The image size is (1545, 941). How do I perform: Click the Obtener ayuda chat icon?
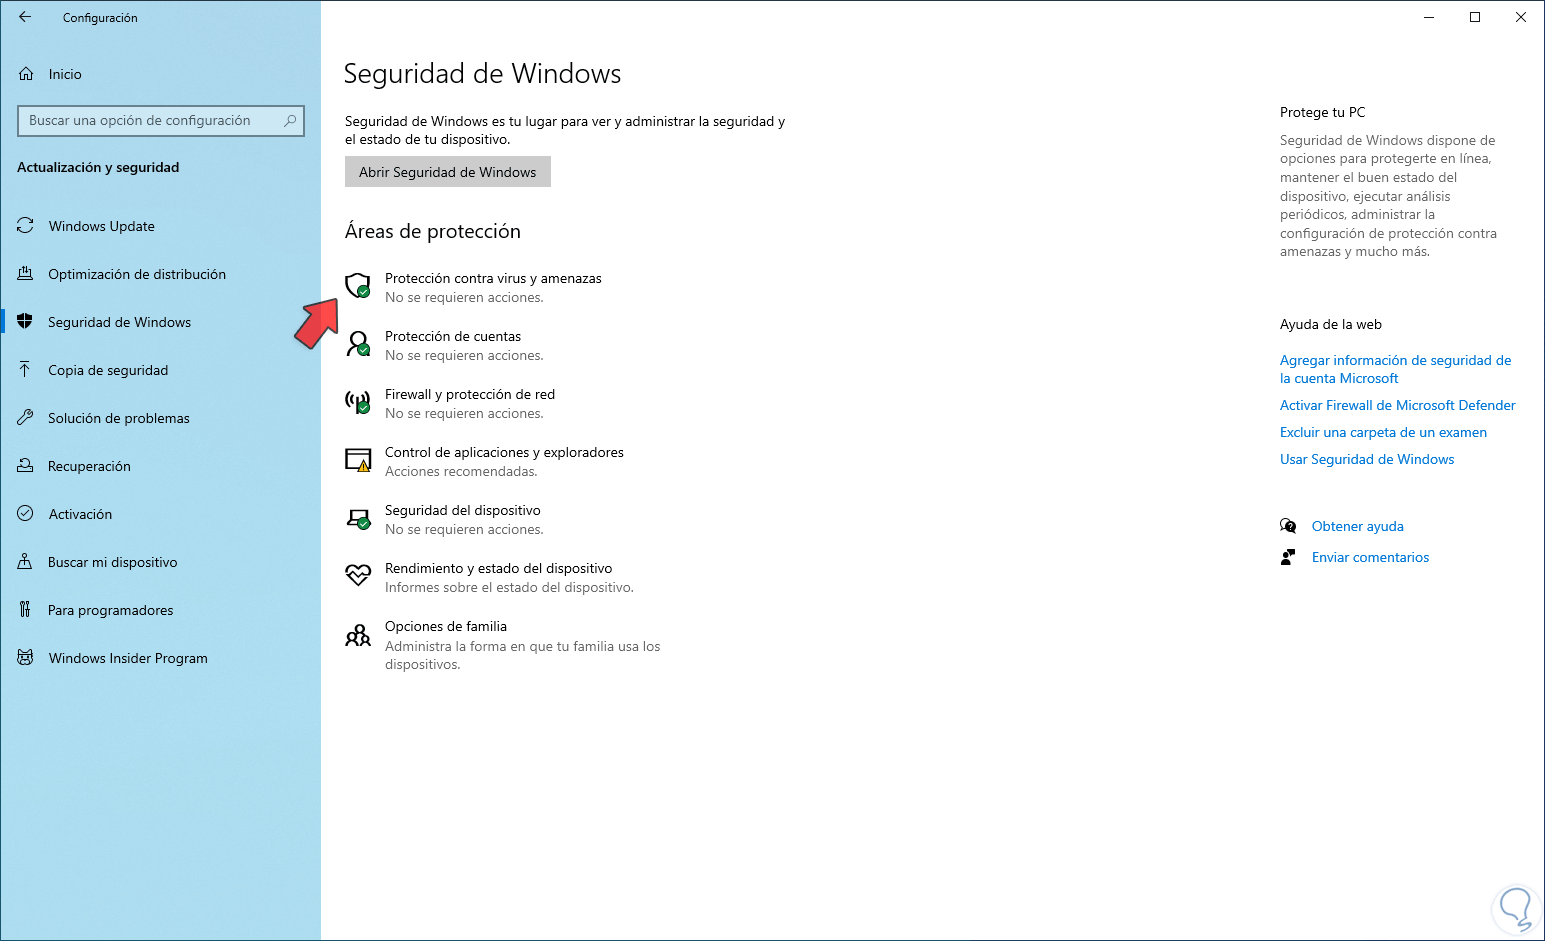point(1288,526)
